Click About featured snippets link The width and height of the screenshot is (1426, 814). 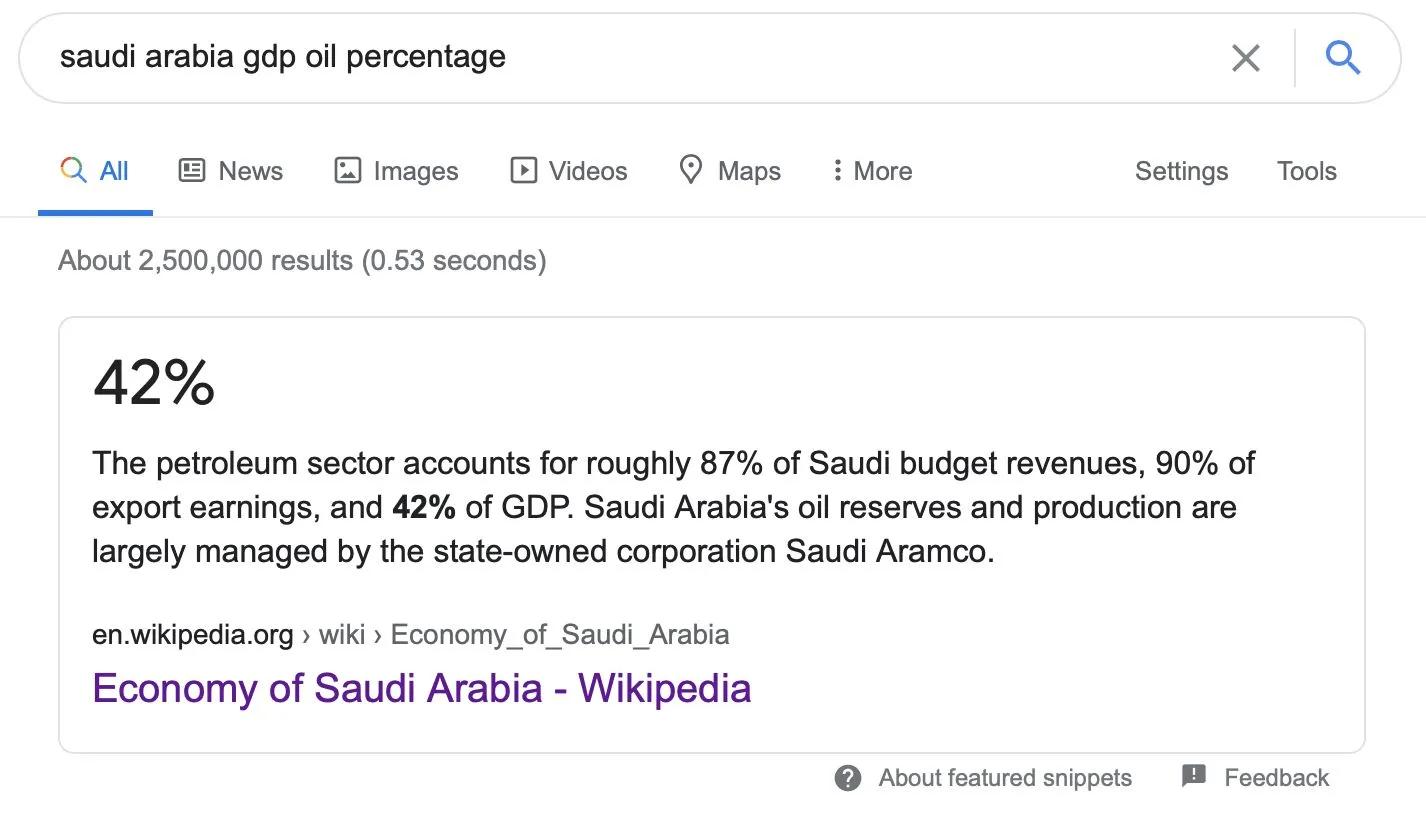[x=1005, y=778]
